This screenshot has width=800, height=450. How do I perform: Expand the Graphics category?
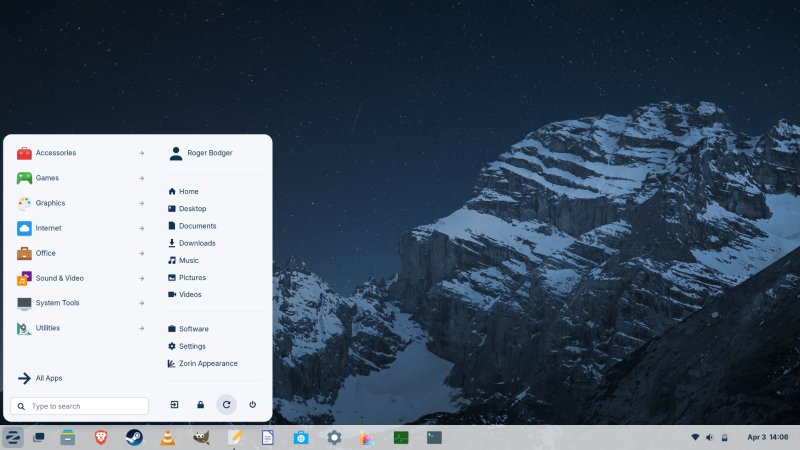click(x=80, y=203)
